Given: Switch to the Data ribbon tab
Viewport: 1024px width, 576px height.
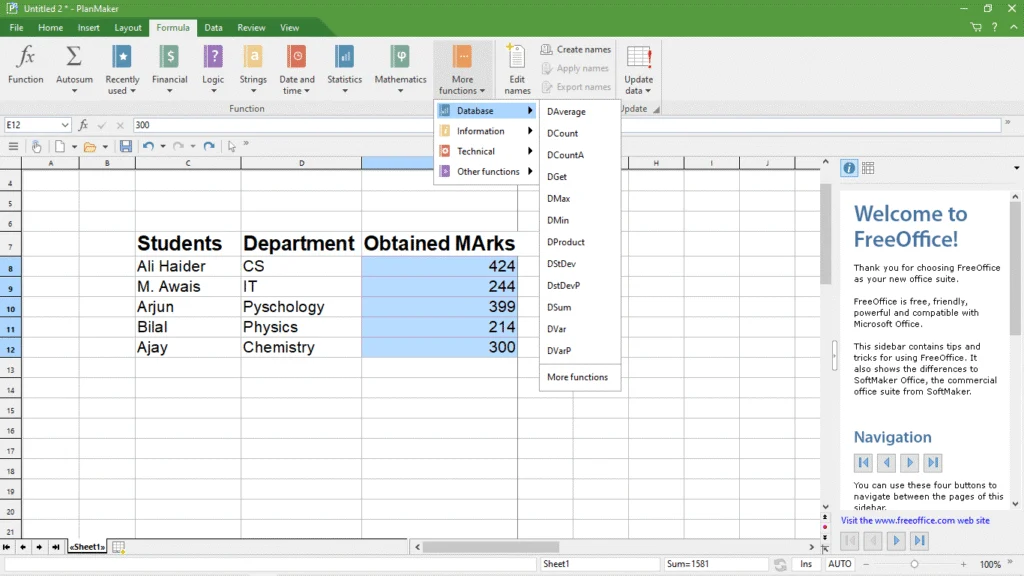Looking at the screenshot, I should point(213,27).
